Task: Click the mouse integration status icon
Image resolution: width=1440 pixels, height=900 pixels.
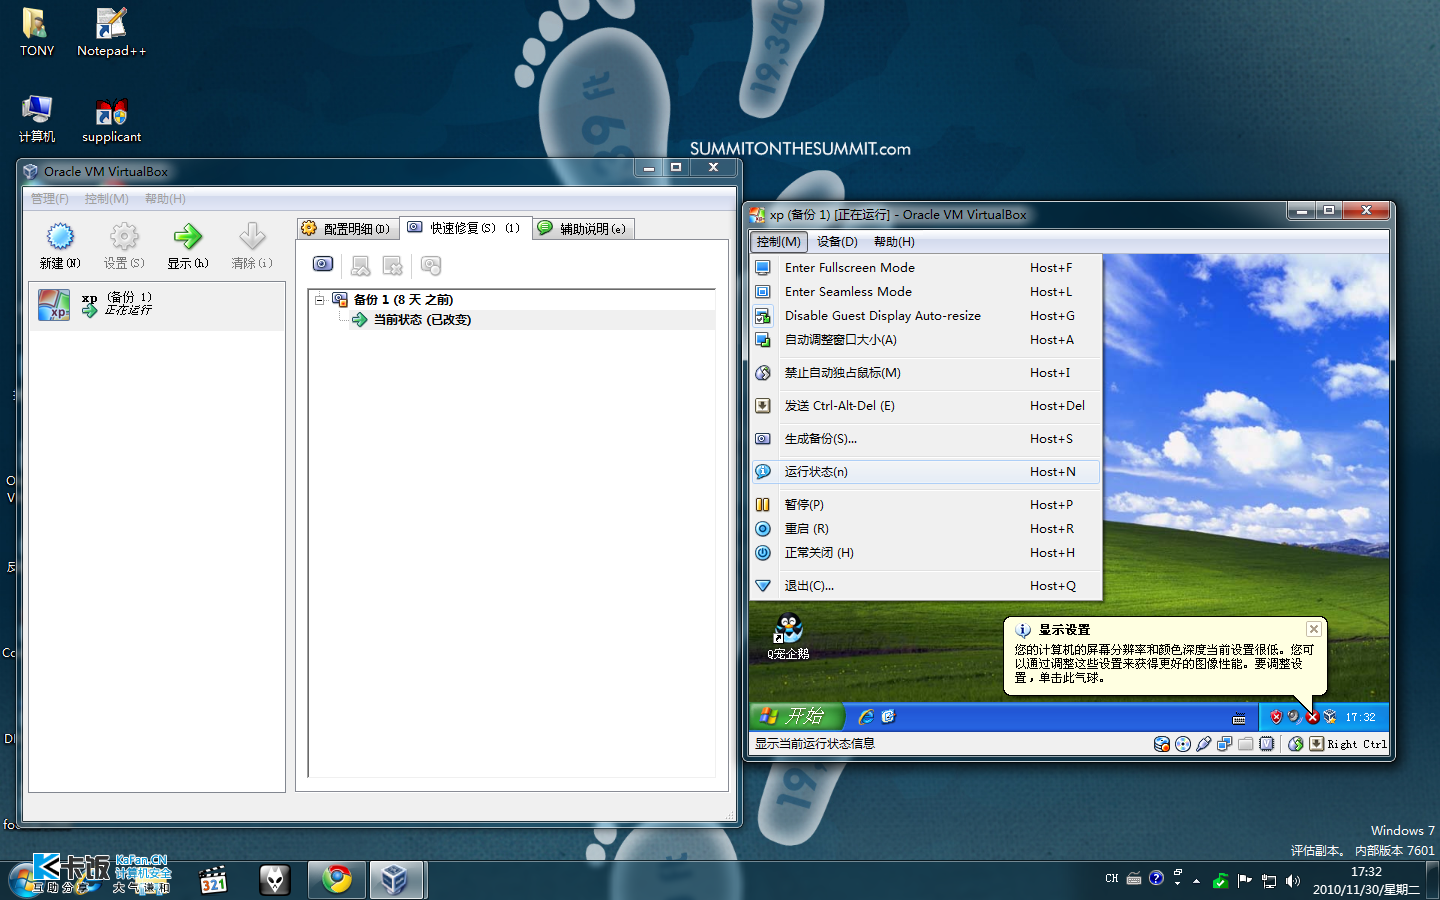Action: 1296,744
